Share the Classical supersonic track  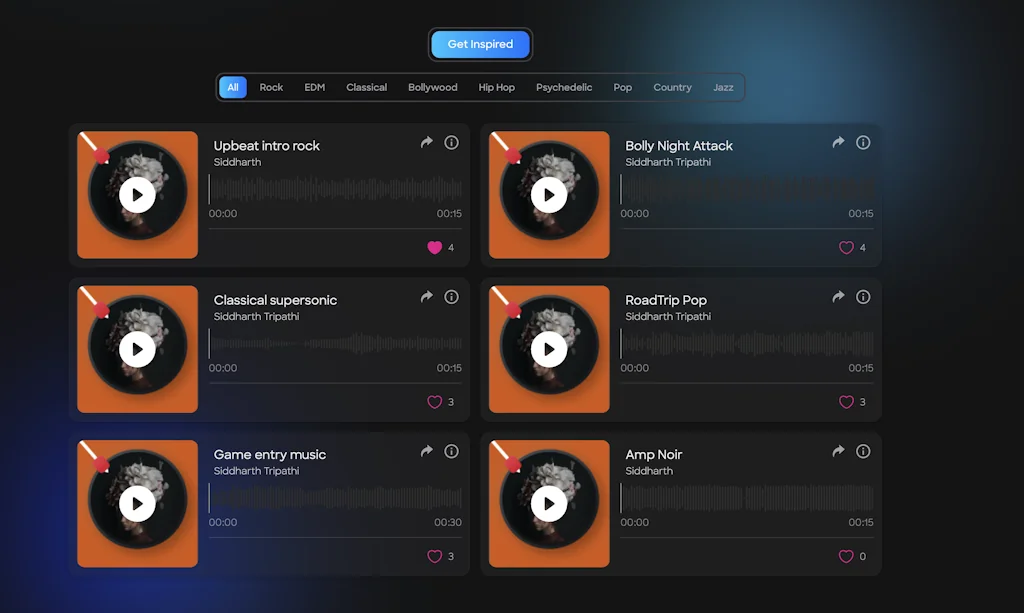[426, 297]
